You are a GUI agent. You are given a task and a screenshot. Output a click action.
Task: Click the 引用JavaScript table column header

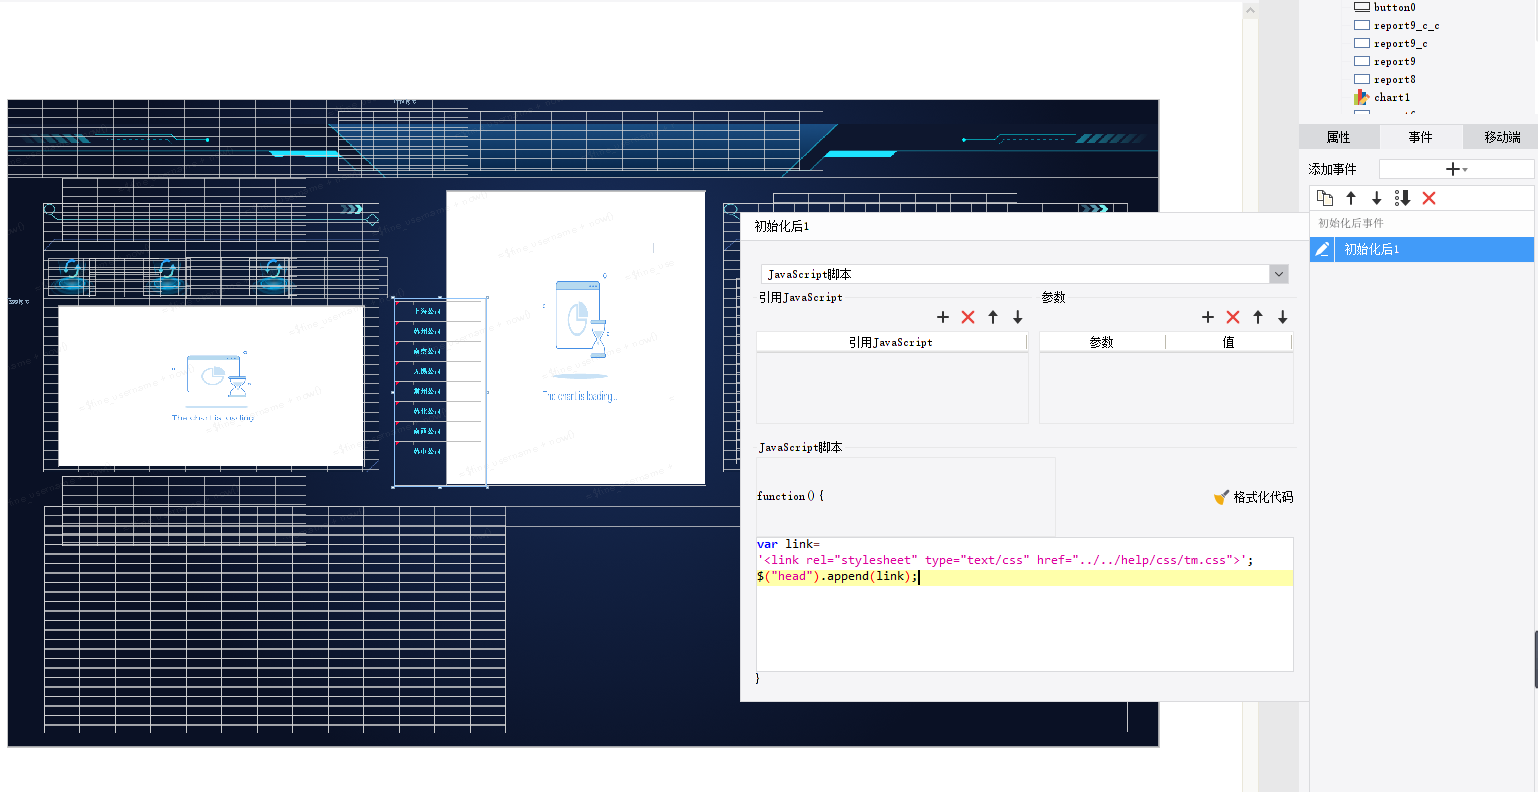(891, 342)
